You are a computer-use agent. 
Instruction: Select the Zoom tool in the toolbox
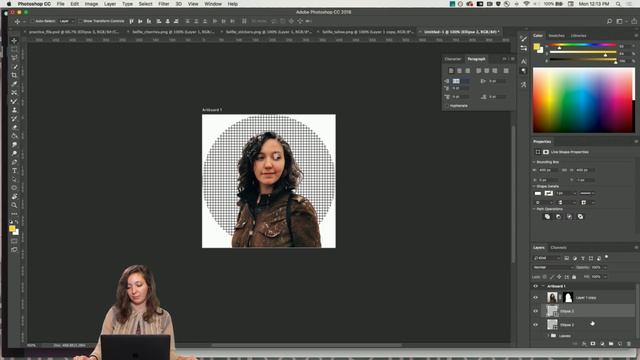14,205
